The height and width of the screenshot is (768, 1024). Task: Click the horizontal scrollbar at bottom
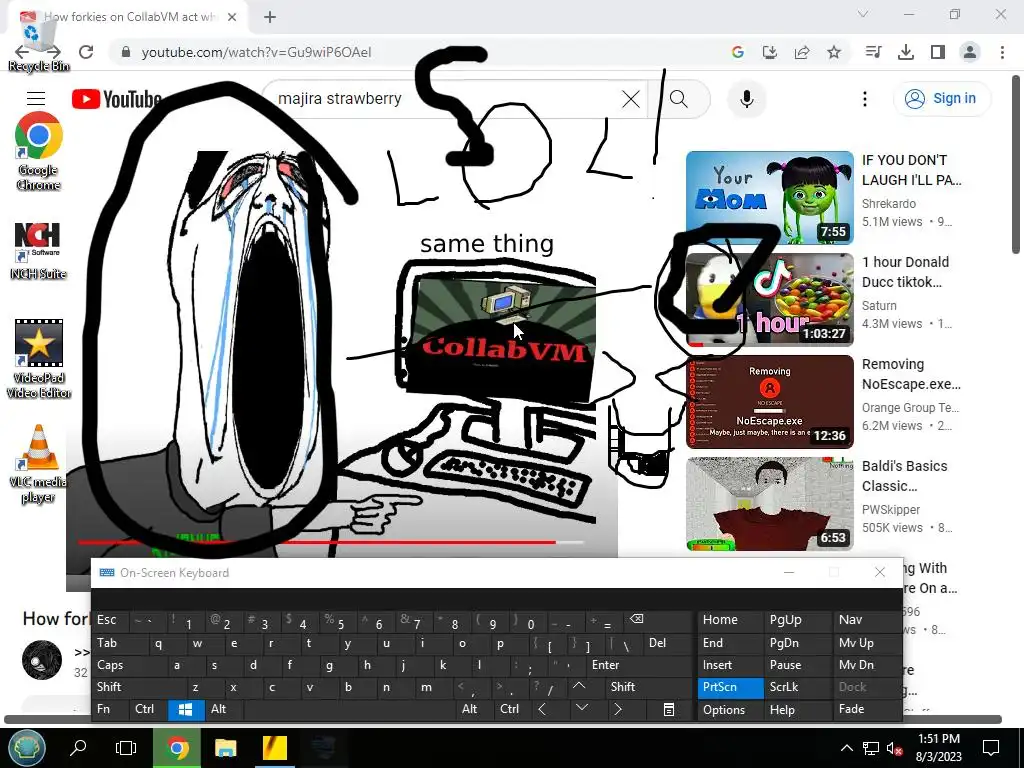pos(503,720)
